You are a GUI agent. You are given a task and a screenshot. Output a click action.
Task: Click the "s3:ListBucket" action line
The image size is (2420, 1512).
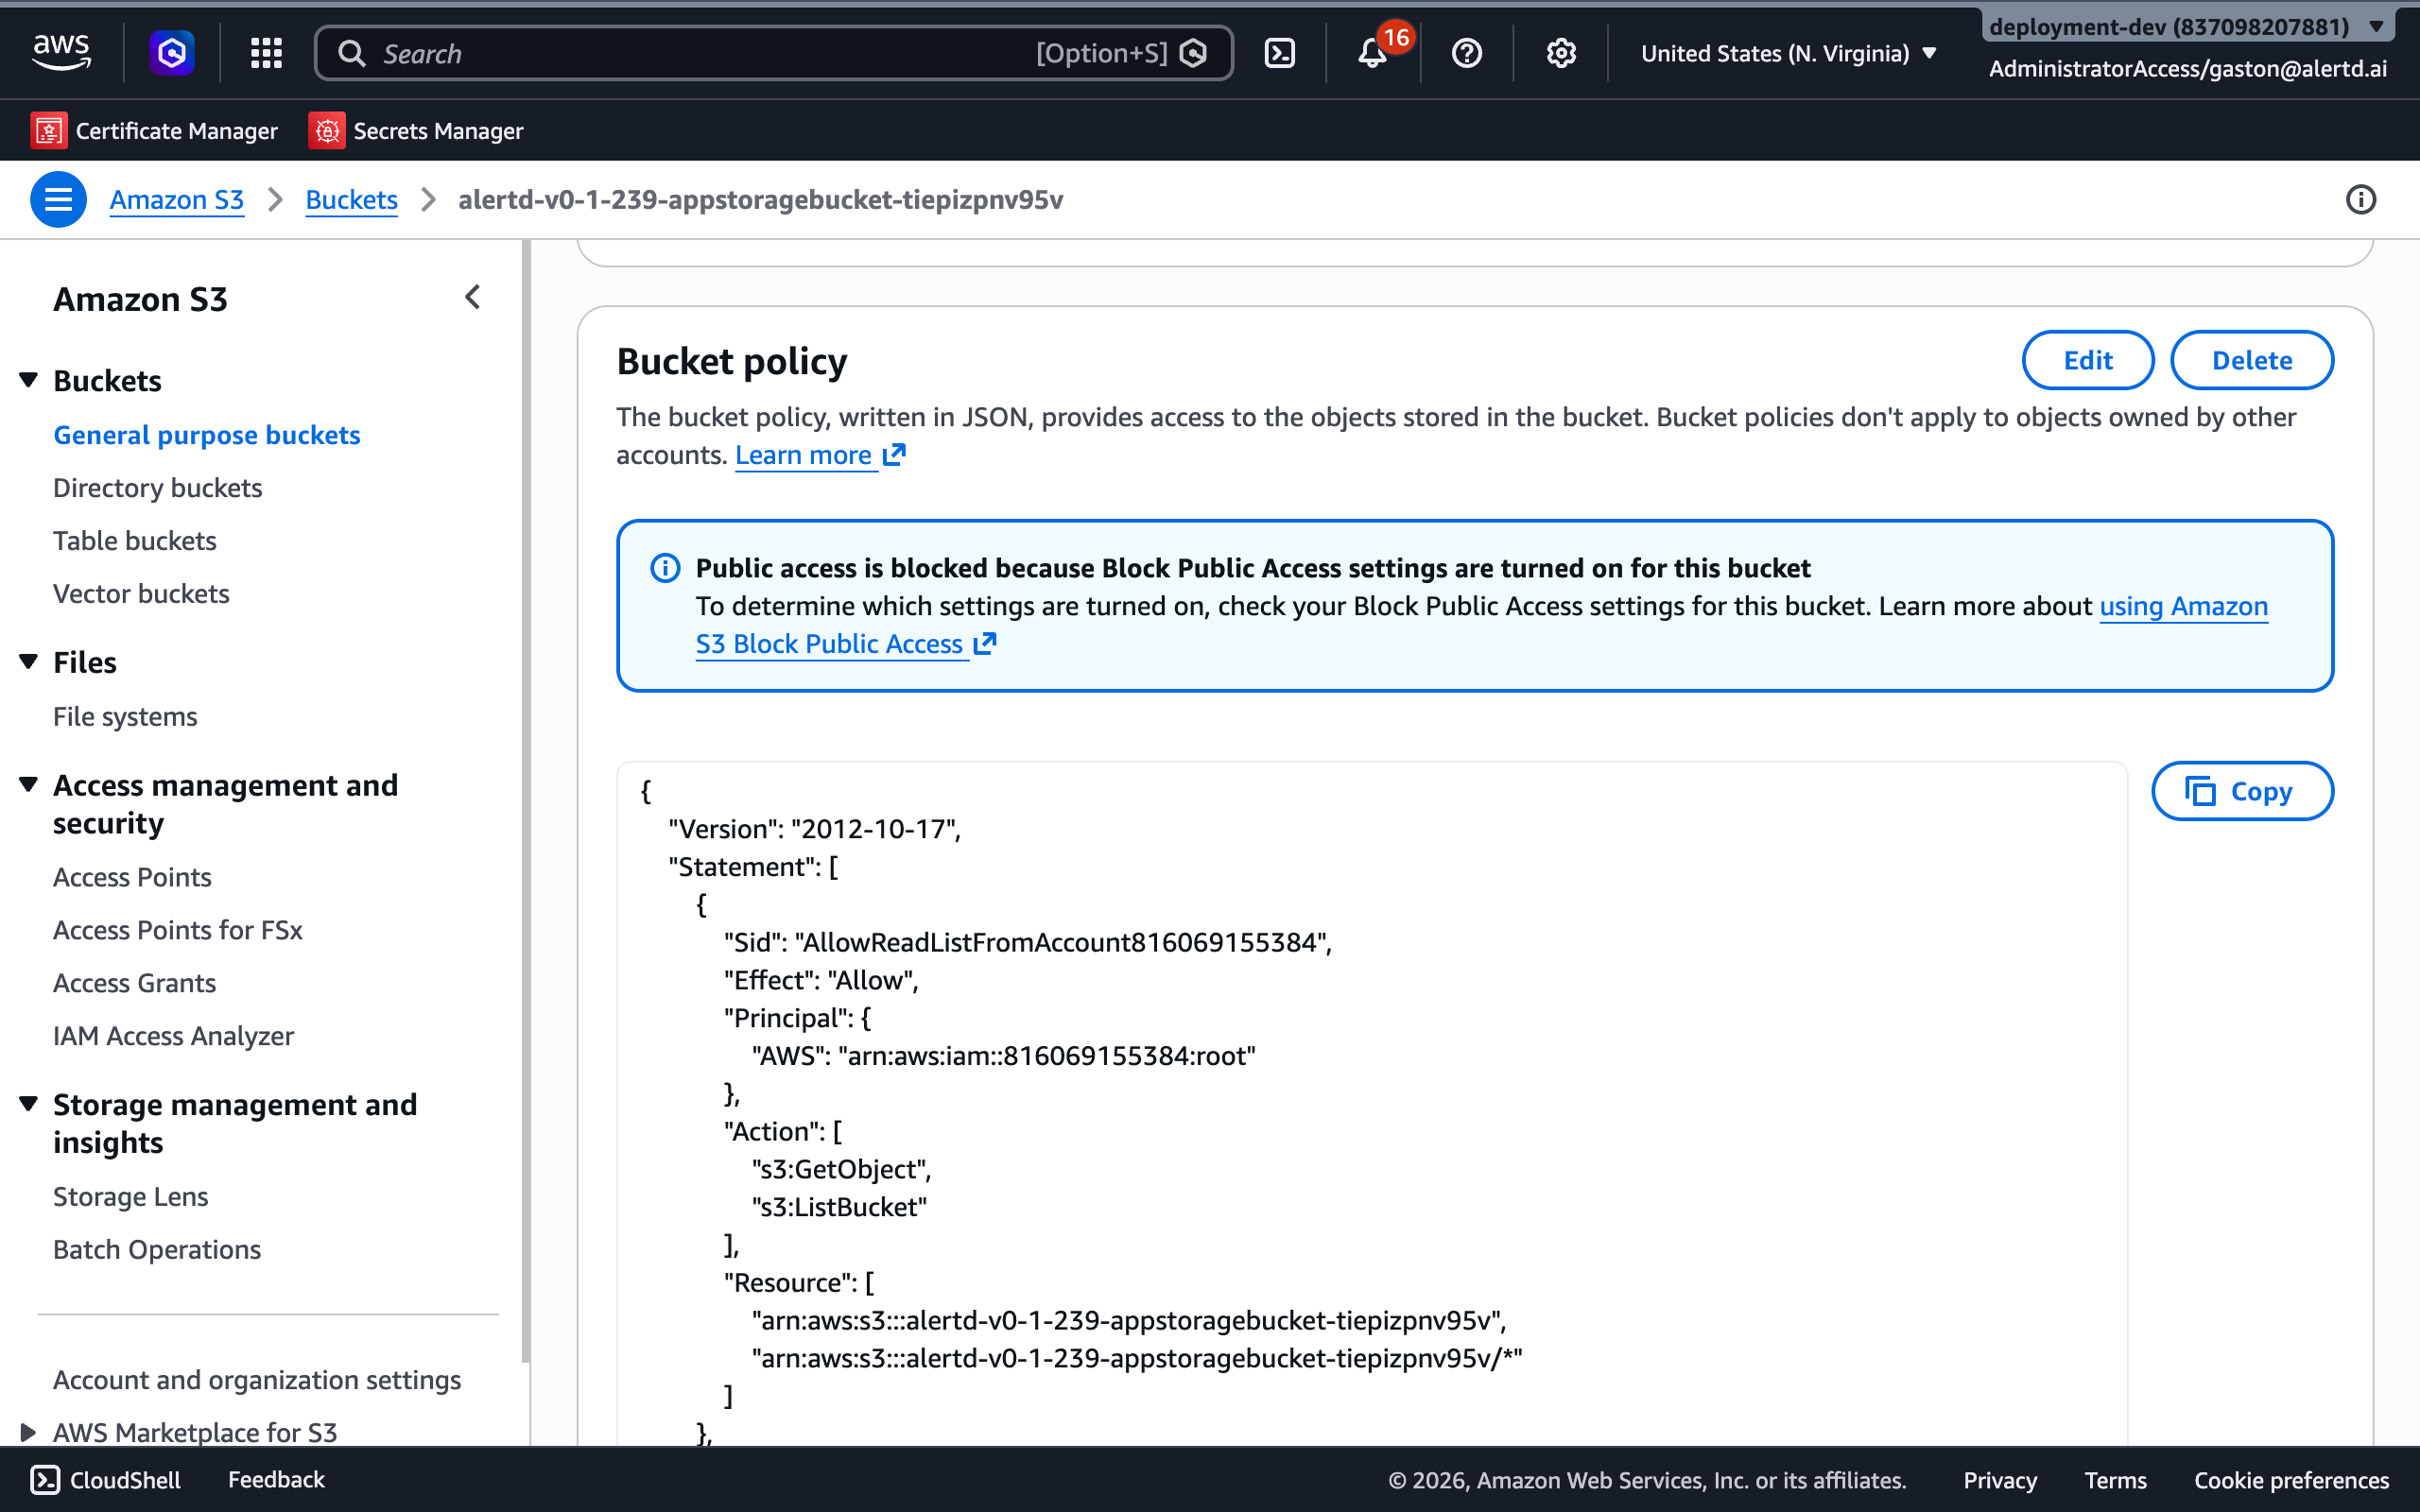(x=839, y=1207)
